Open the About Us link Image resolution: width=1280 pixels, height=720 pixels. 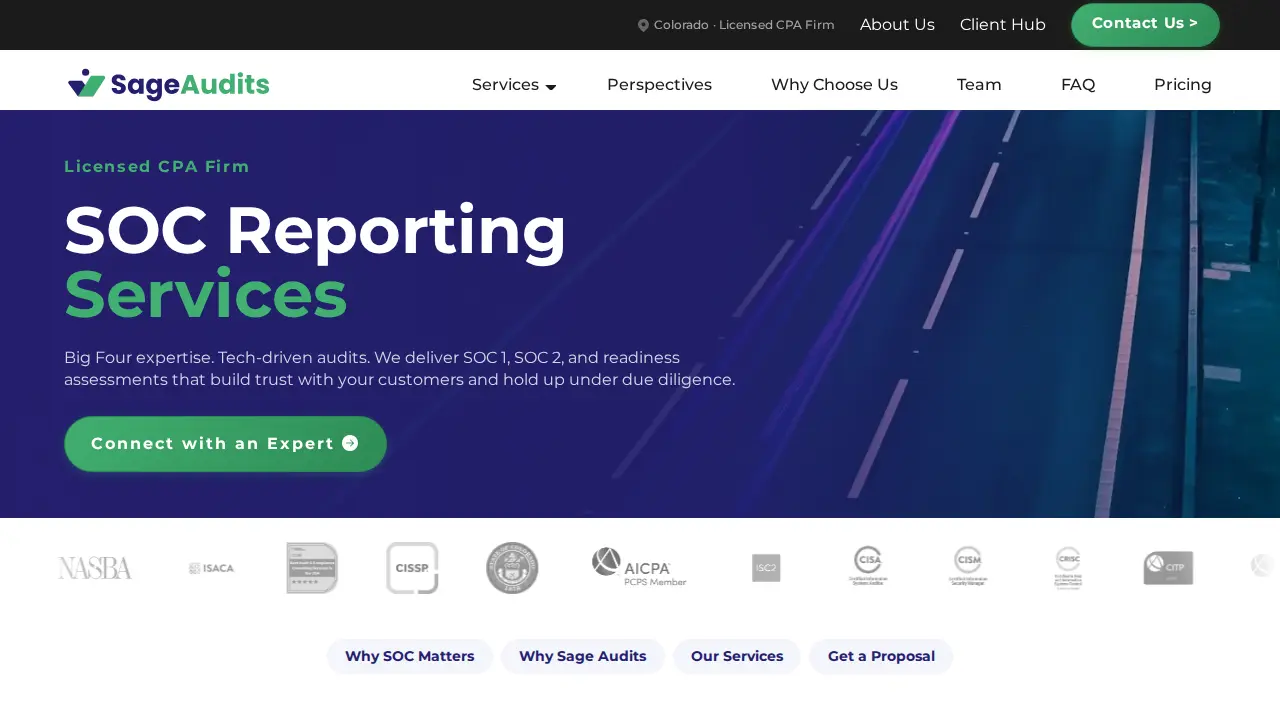click(897, 25)
